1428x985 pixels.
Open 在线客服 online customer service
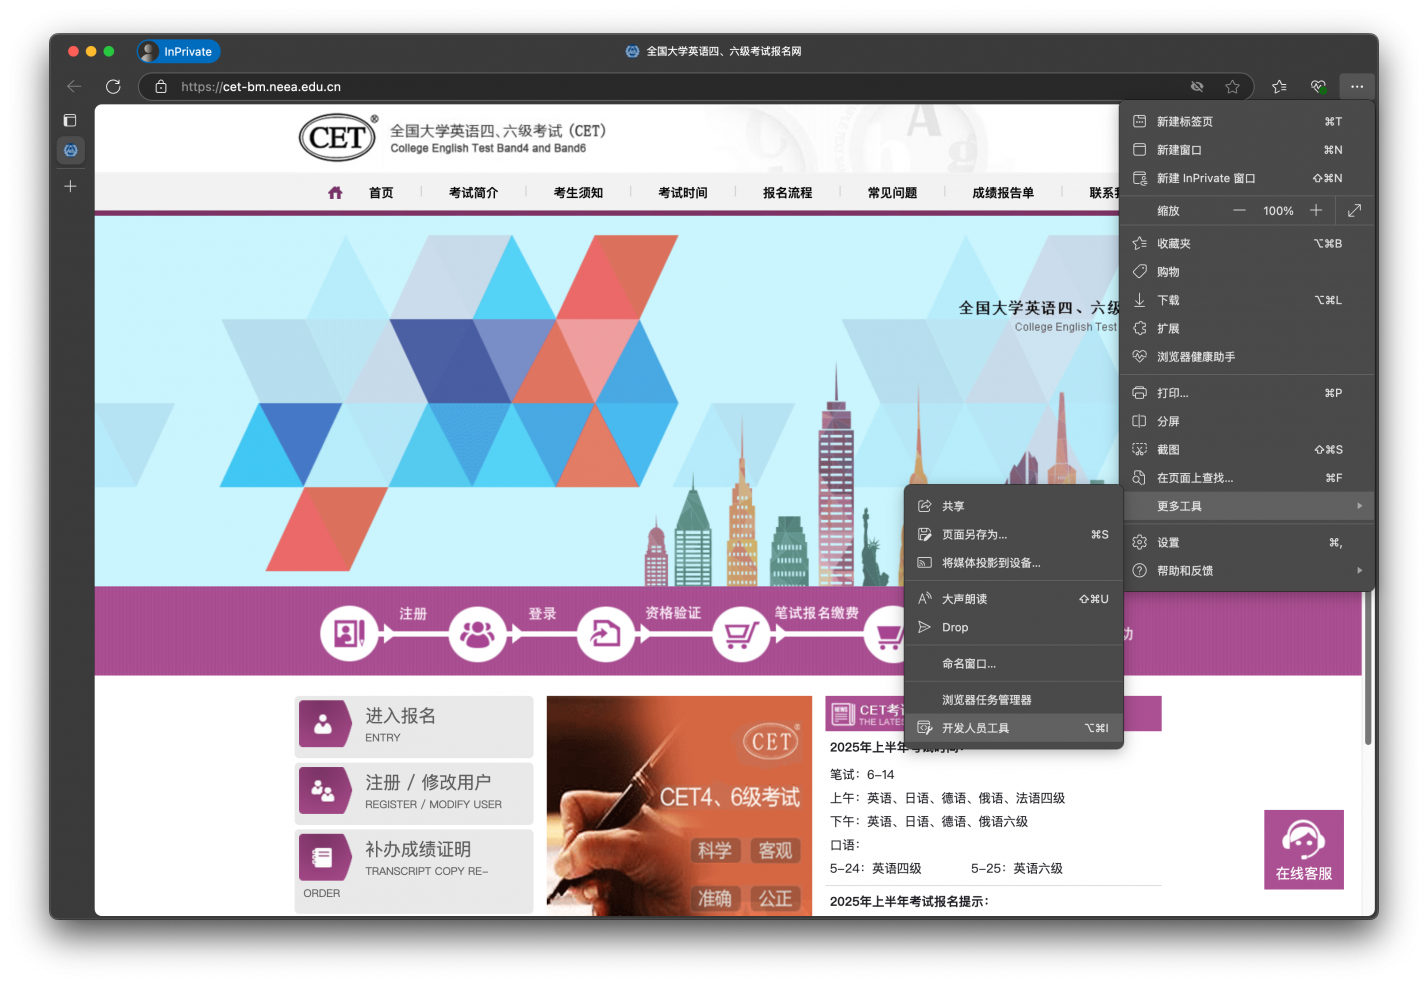1303,849
